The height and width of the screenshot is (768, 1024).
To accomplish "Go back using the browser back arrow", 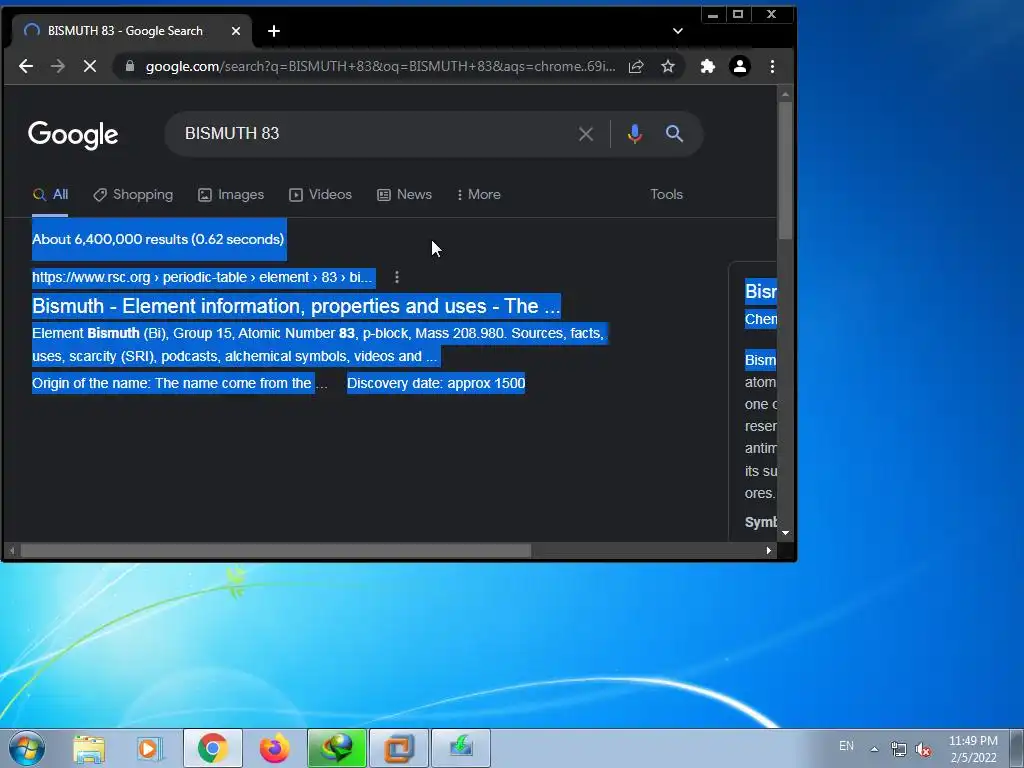I will (x=25, y=66).
